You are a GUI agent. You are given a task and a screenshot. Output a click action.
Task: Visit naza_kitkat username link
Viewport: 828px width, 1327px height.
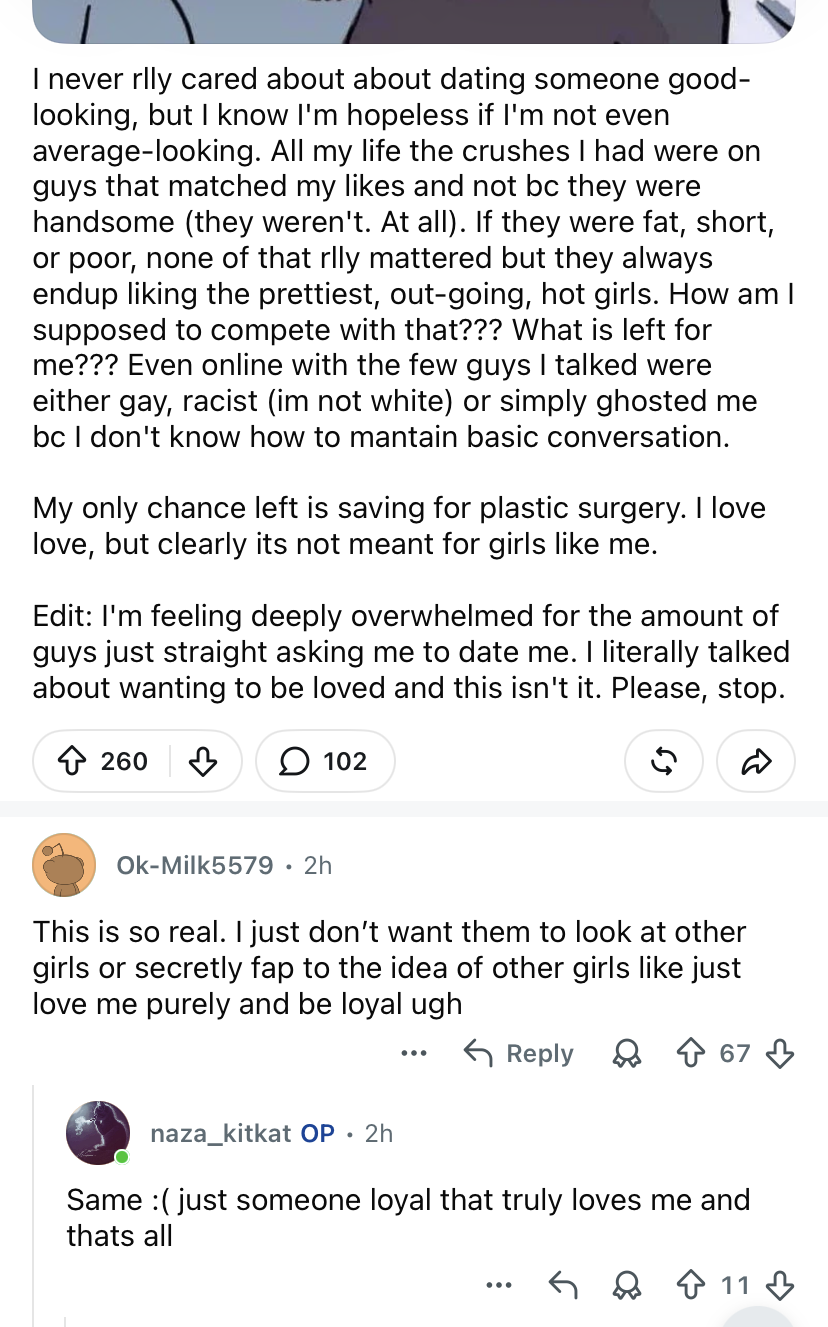[221, 1133]
